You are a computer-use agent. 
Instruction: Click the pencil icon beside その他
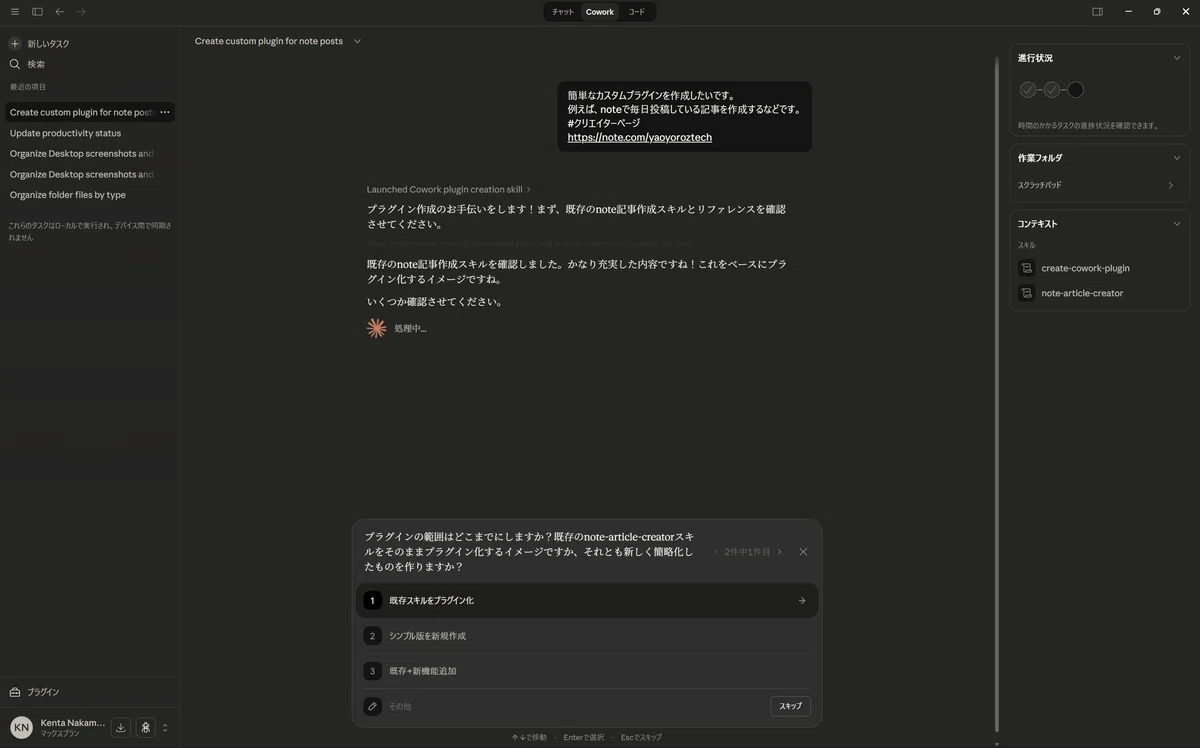372,706
